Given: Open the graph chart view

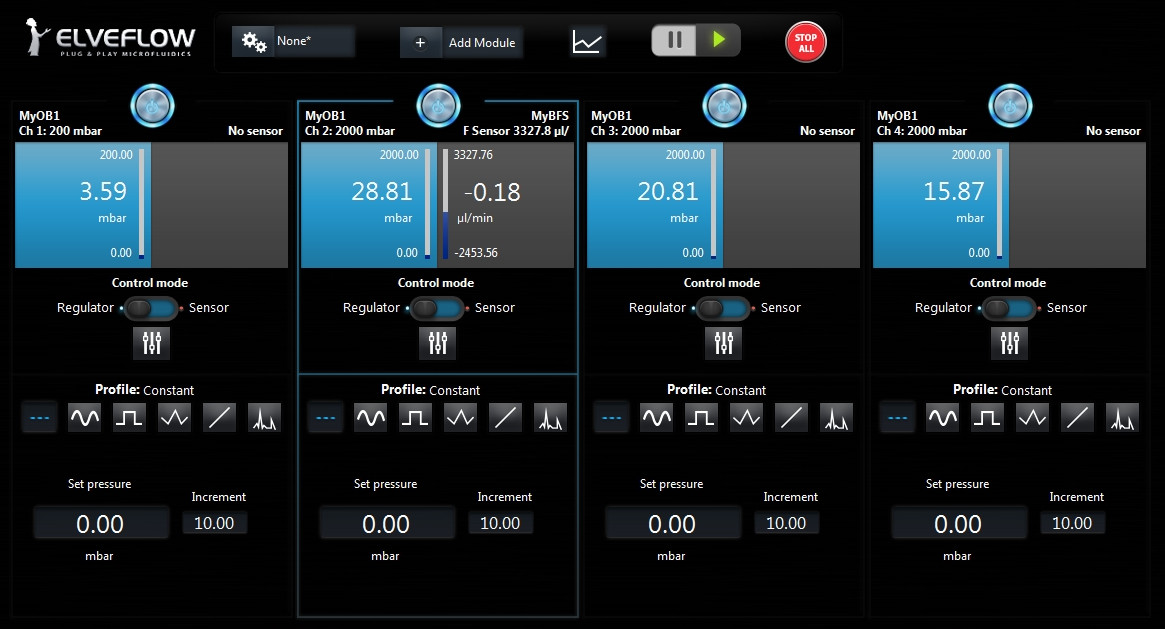Looking at the screenshot, I should [x=588, y=42].
